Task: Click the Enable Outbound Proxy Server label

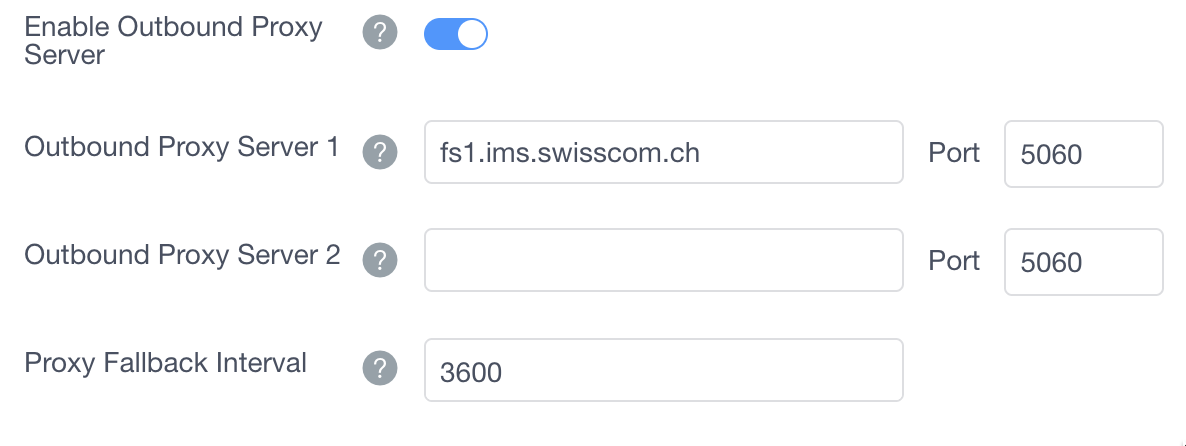Action: [172, 40]
